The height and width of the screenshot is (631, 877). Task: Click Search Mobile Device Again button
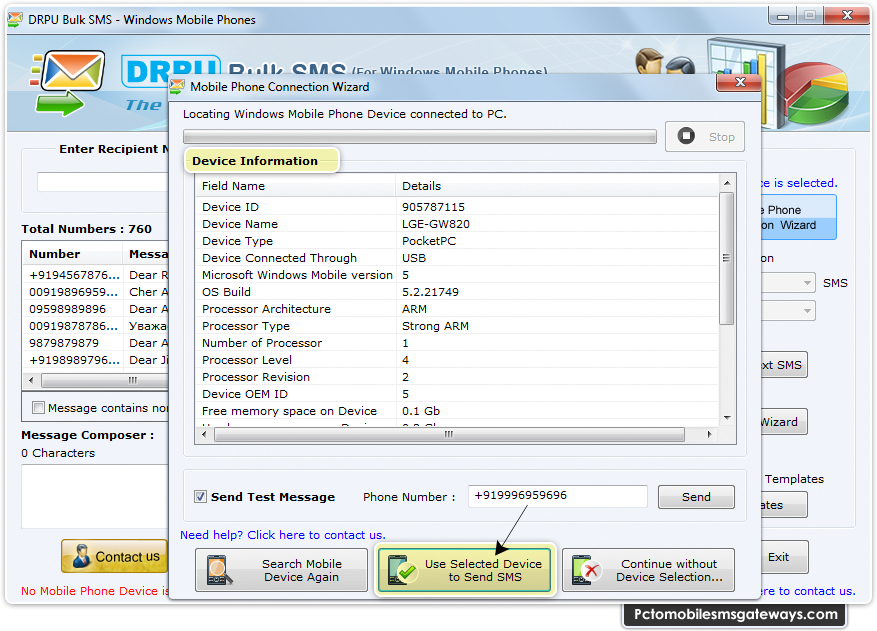[281, 570]
